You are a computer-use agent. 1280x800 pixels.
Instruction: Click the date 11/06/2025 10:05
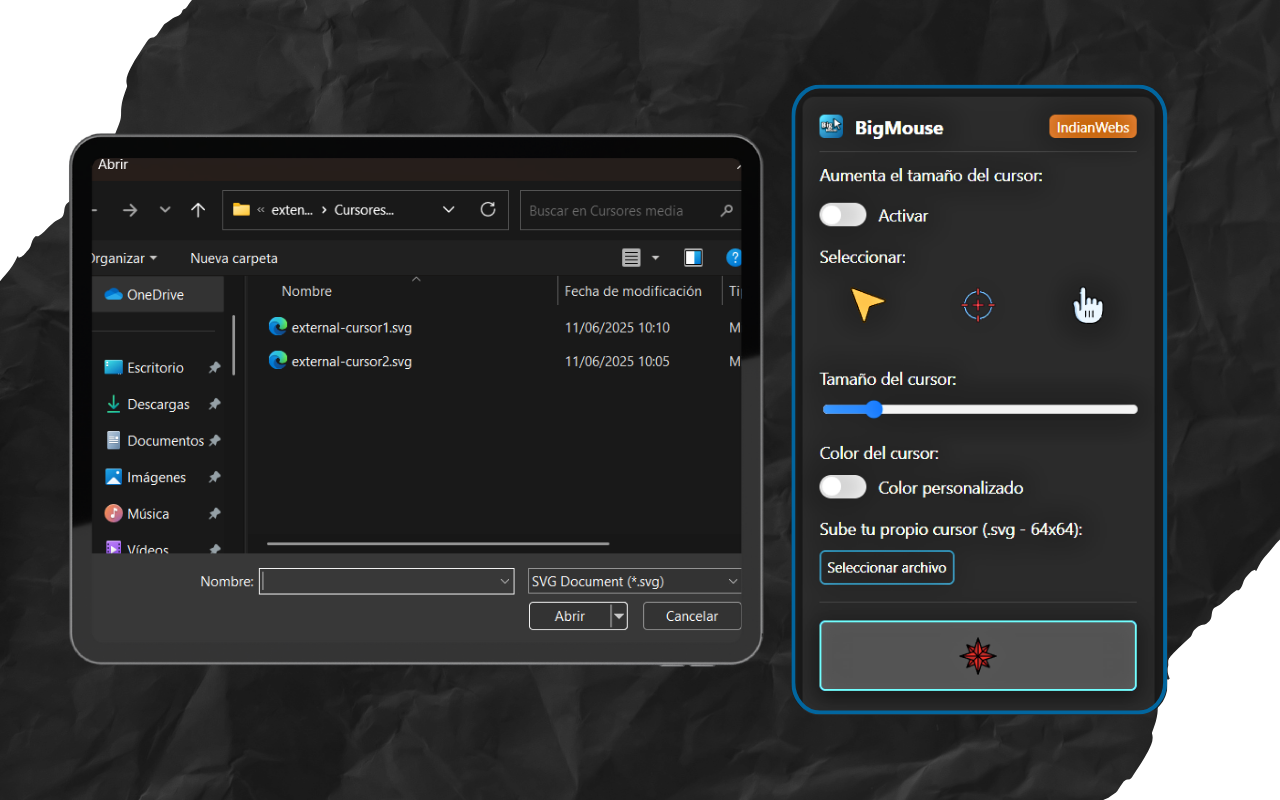617,361
